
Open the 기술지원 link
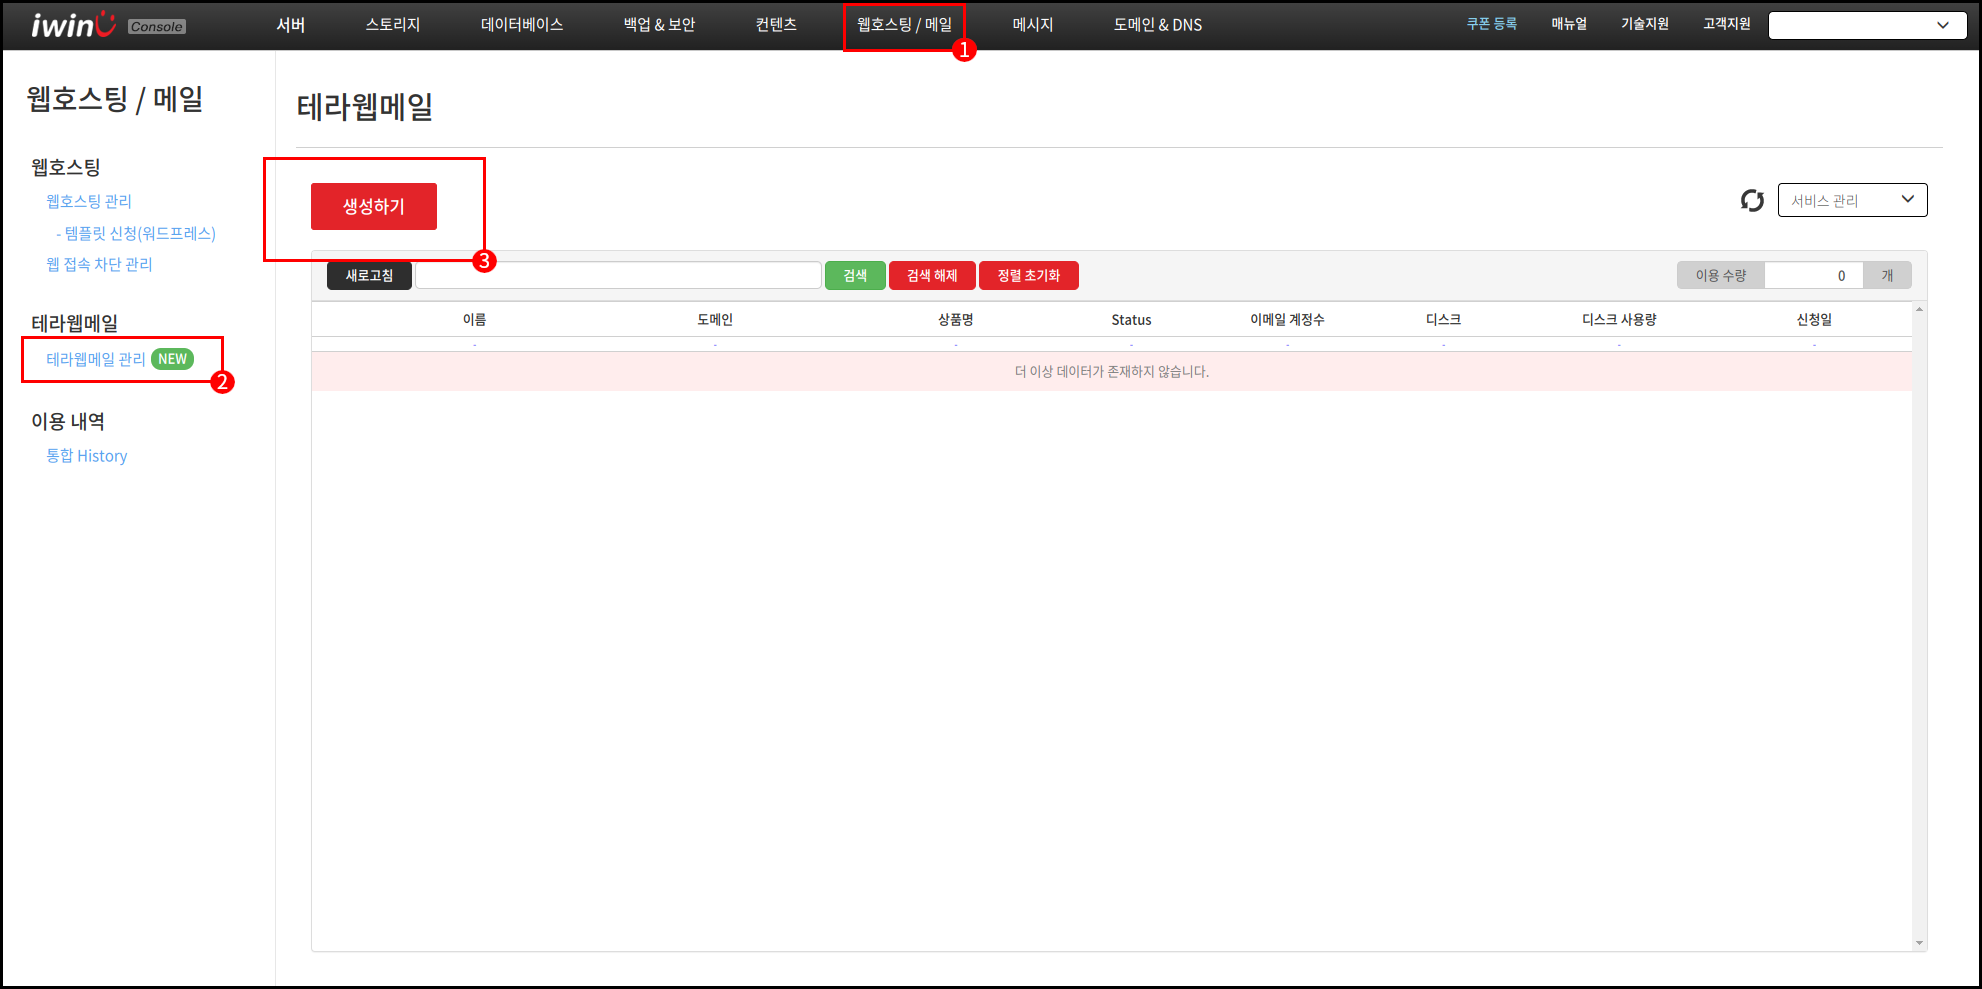(x=1645, y=24)
